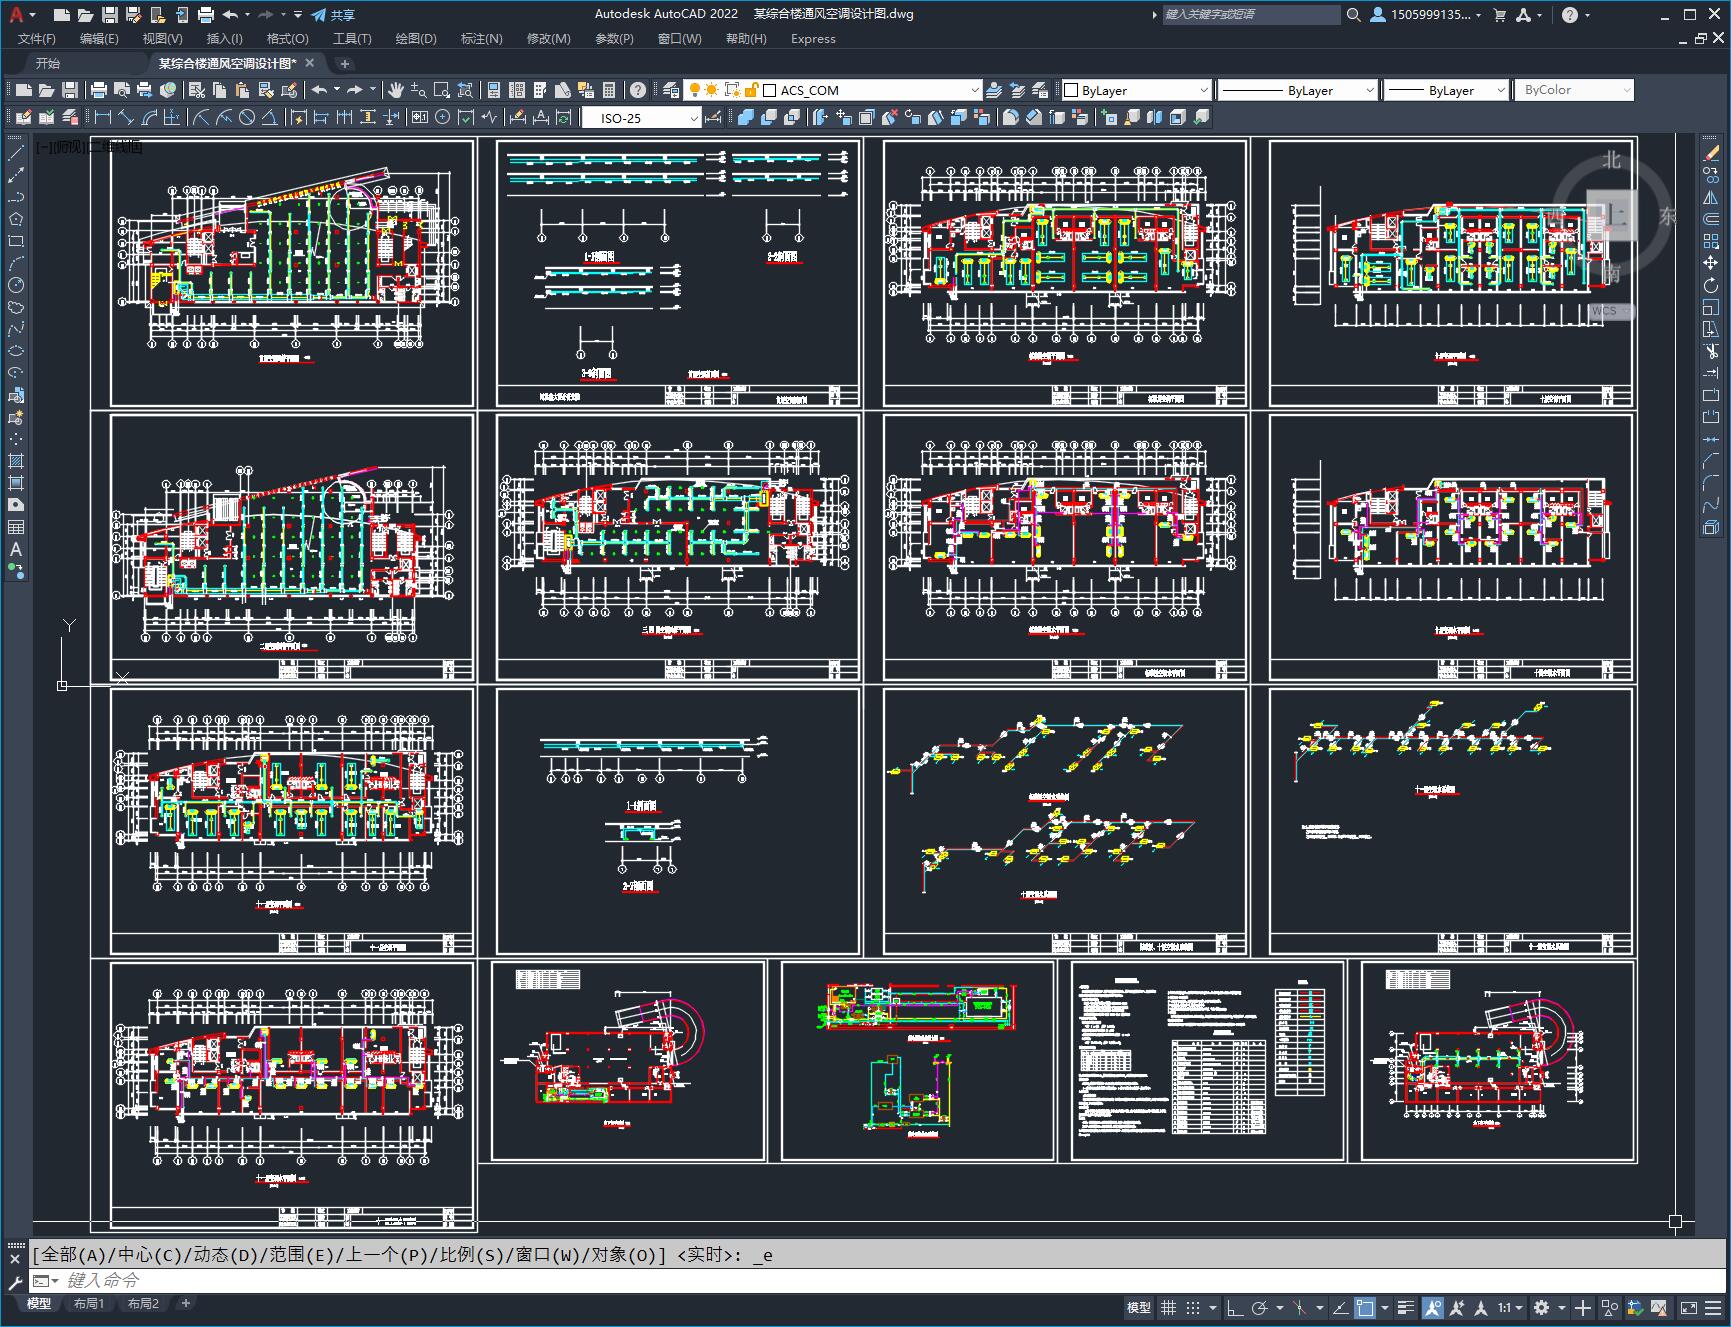Image resolution: width=1731 pixels, height=1327 pixels.
Task: Open the 视图(V) menu
Action: click(x=162, y=38)
